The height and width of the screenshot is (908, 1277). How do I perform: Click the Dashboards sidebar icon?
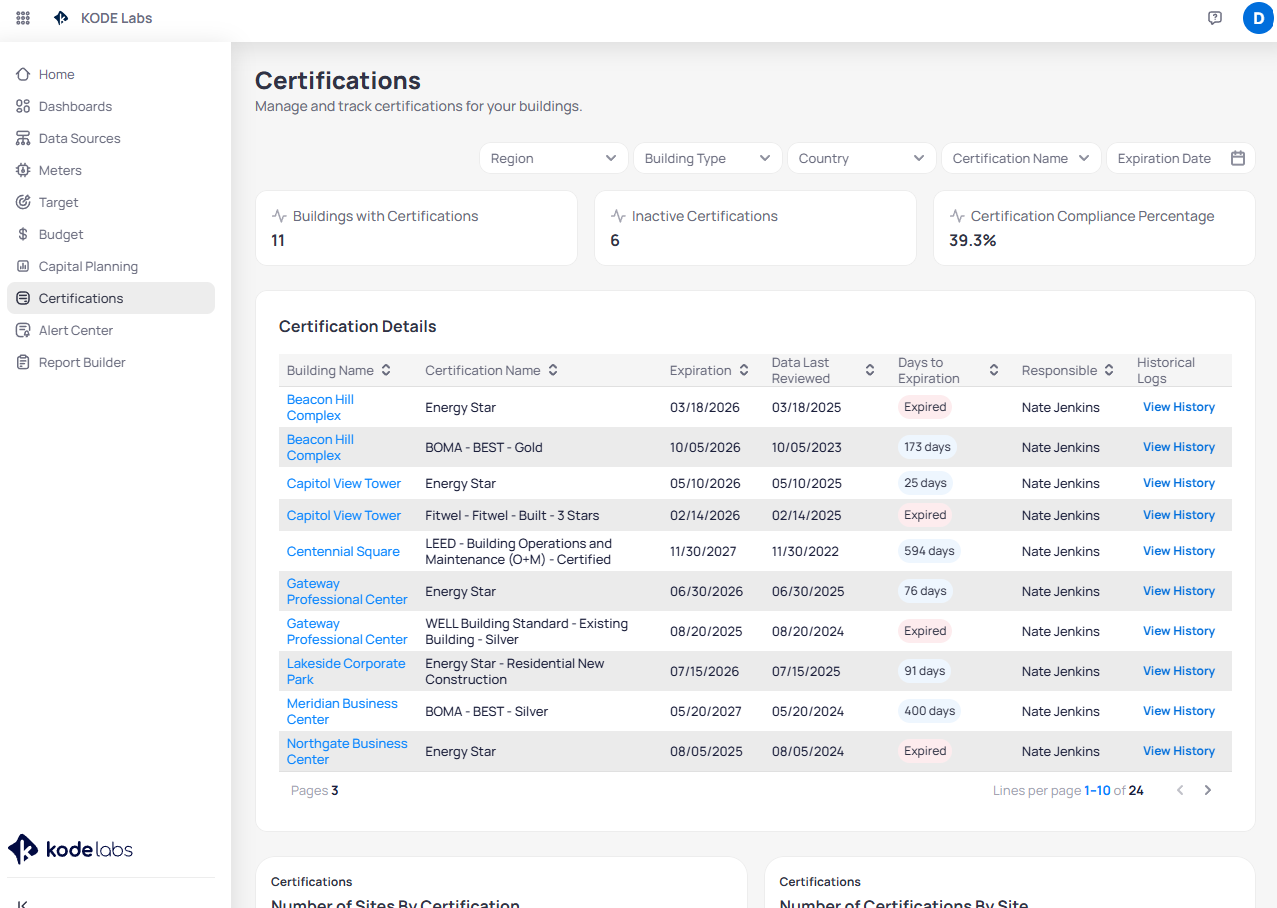tap(23, 106)
